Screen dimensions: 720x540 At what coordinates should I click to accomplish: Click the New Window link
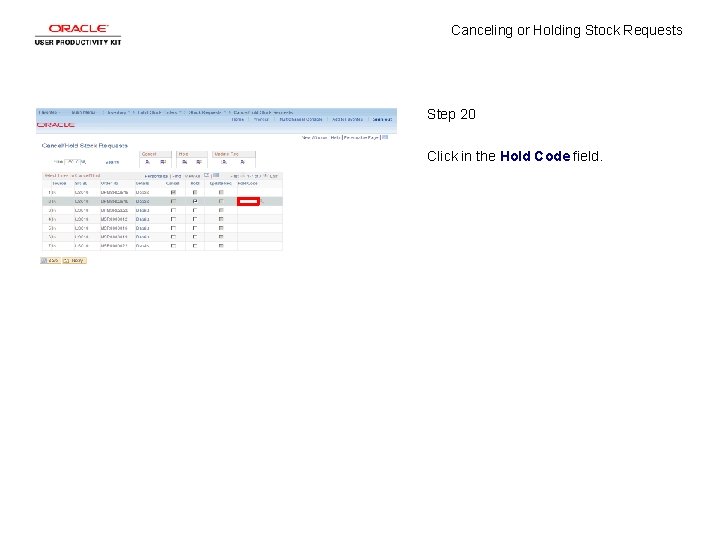[x=315, y=137]
